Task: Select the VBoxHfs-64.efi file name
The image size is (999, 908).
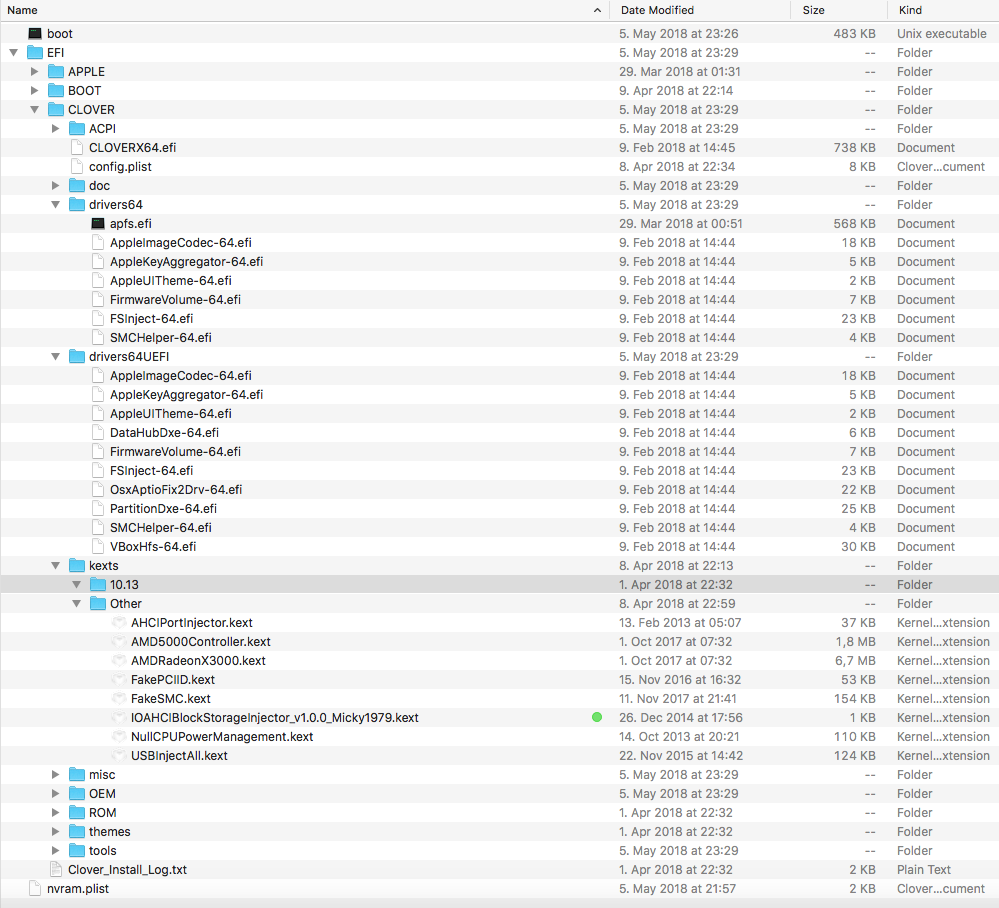Action: pos(153,547)
